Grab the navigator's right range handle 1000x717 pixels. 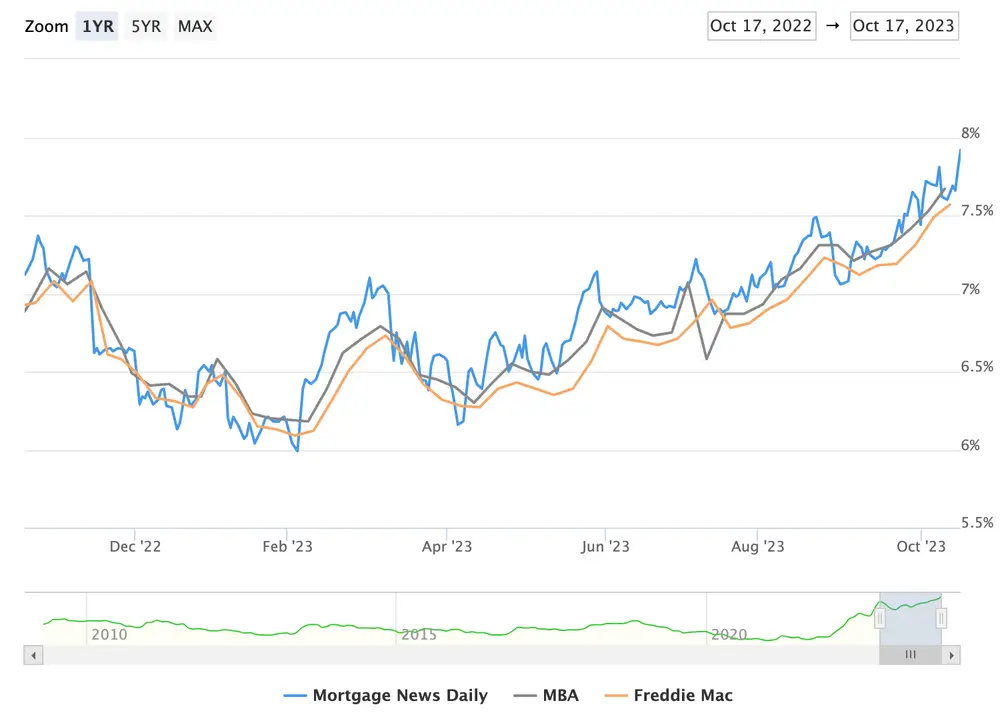pos(942,619)
